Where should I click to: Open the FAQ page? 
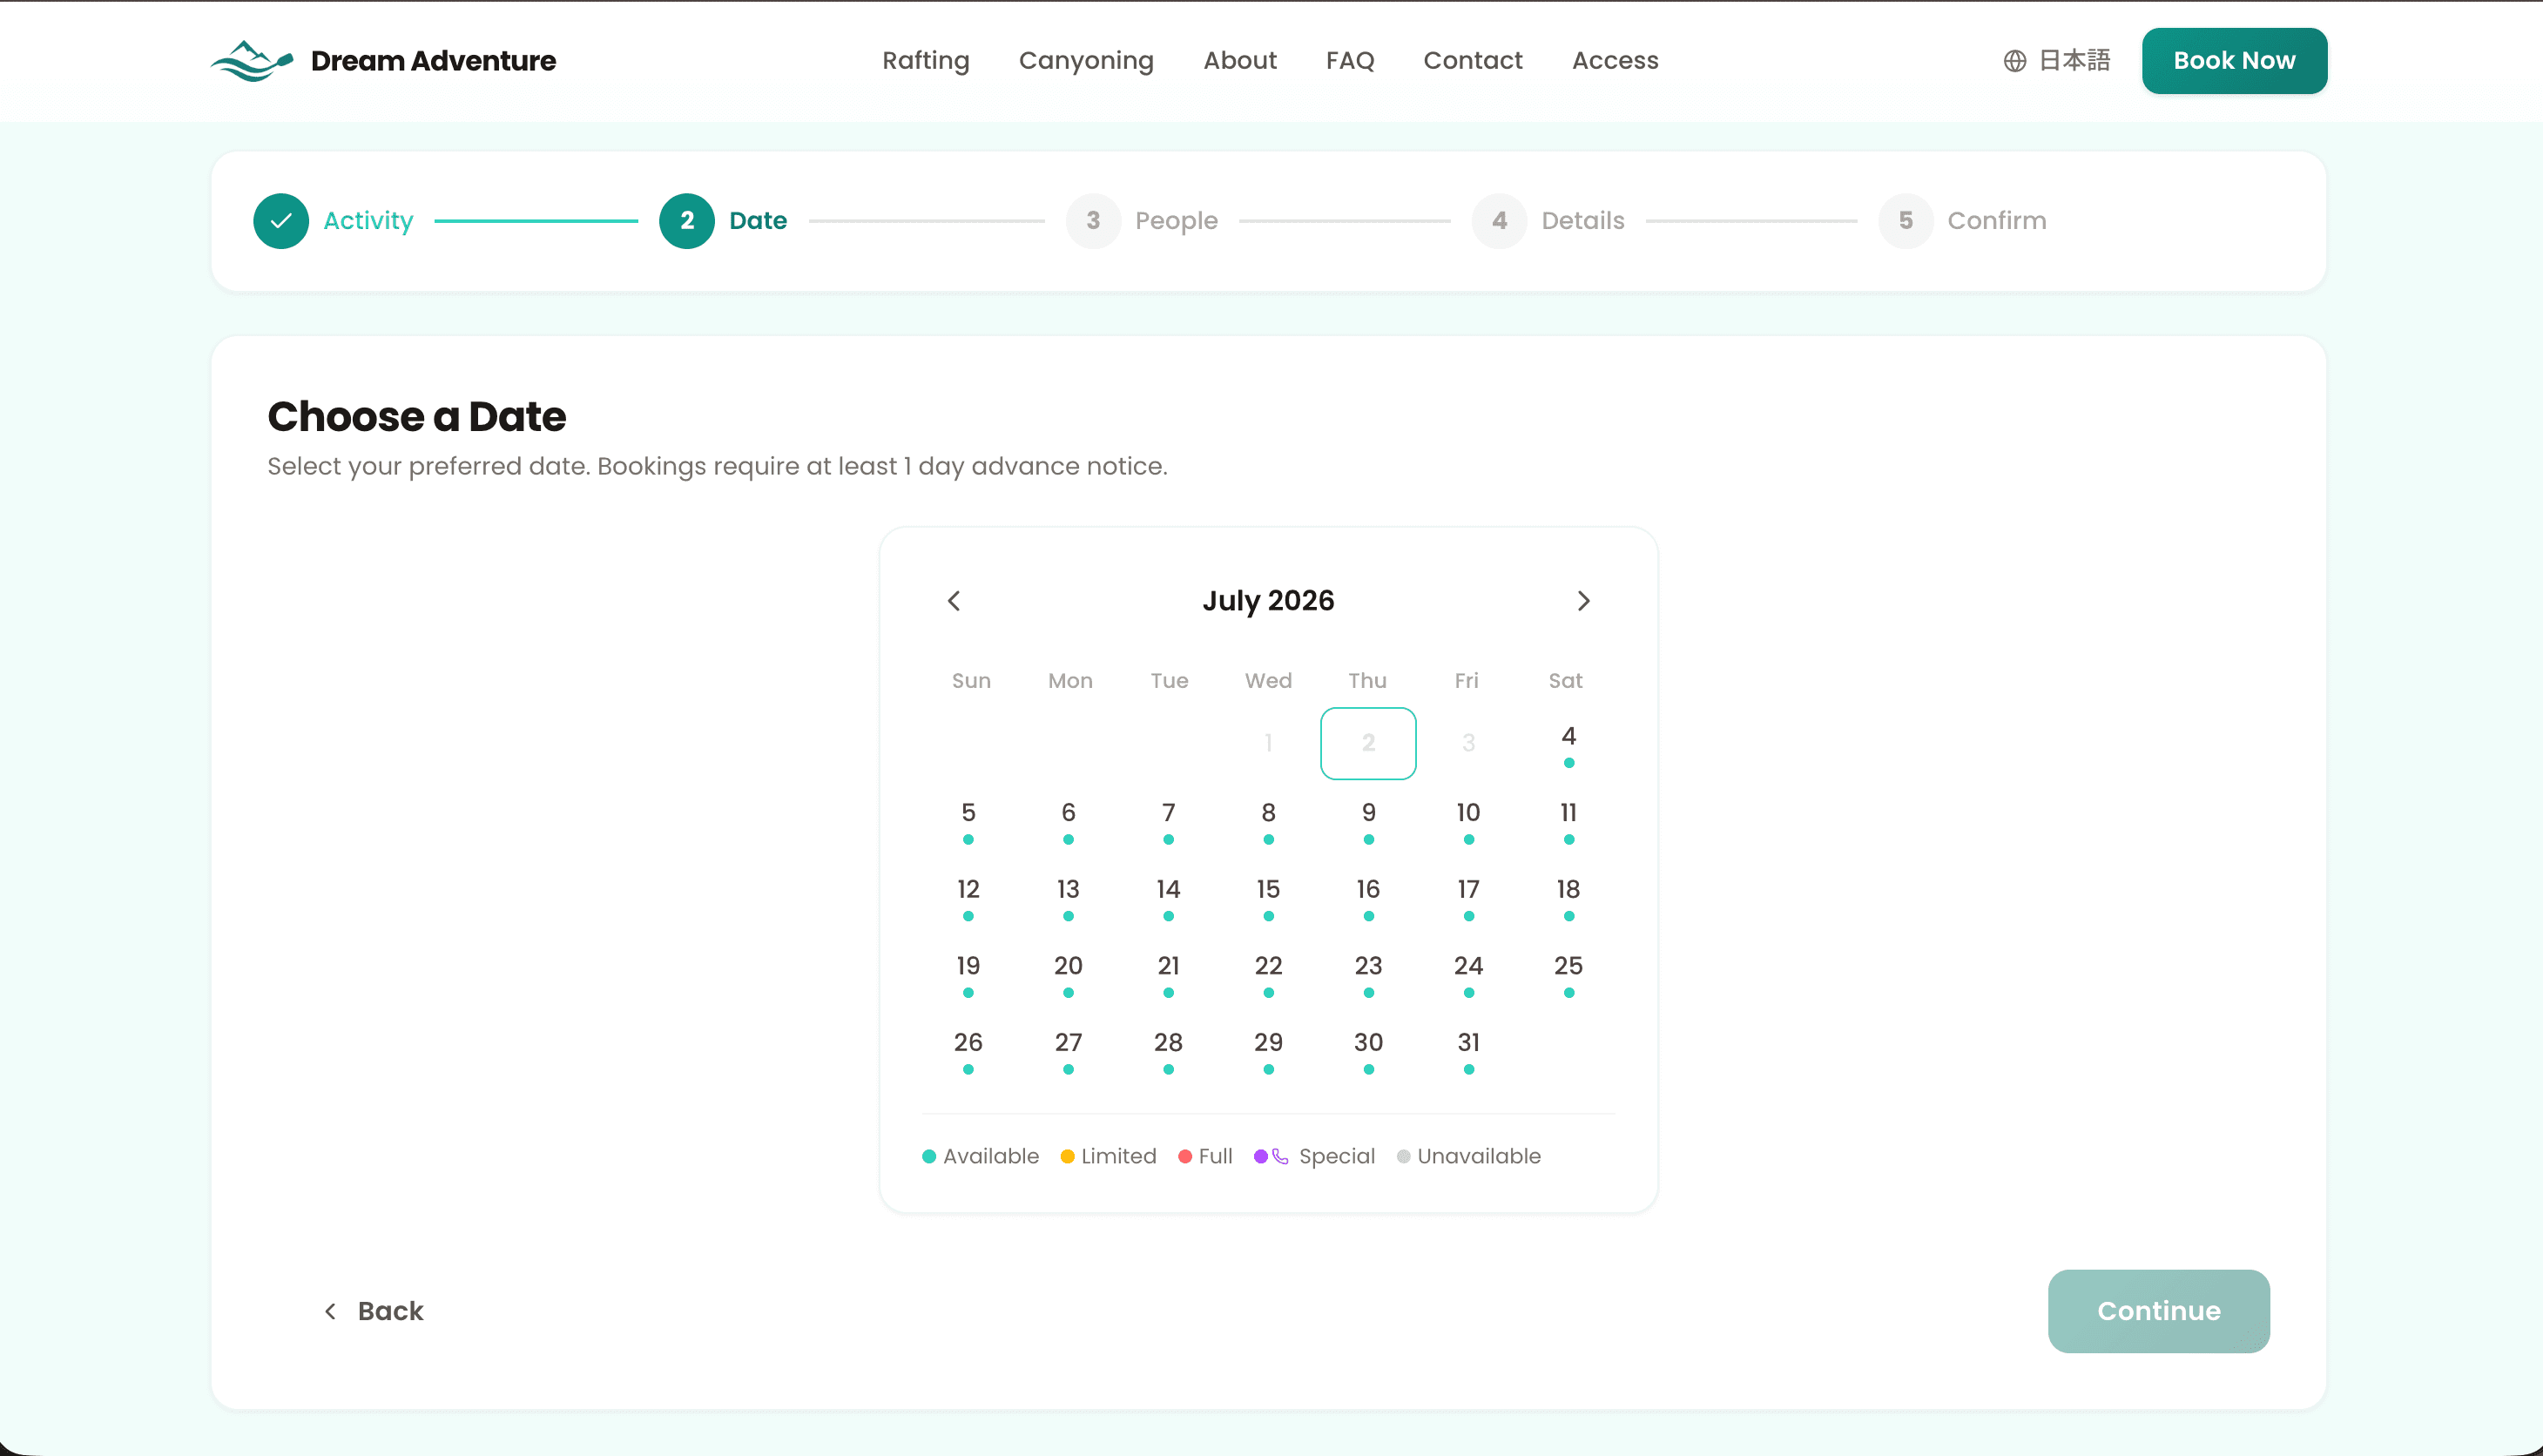point(1350,61)
